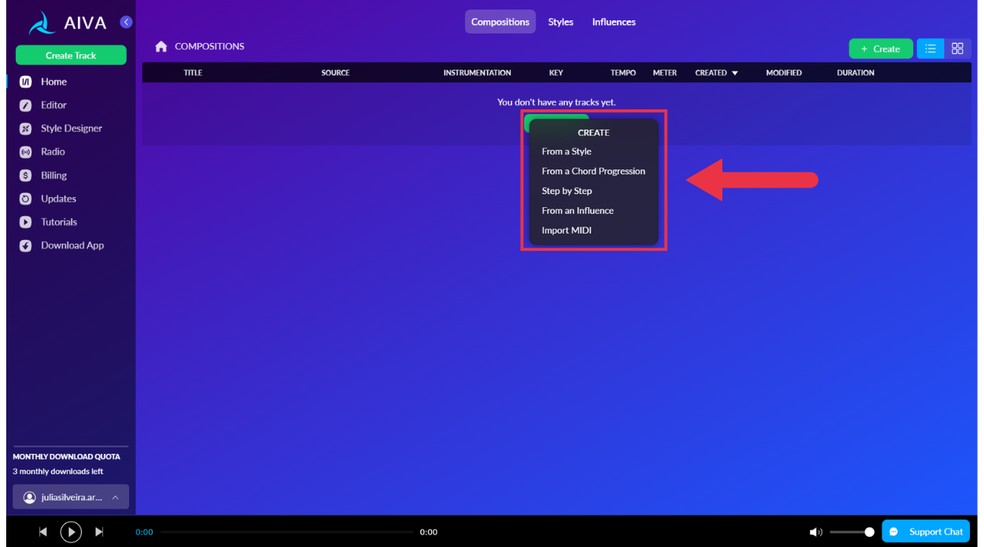The width and height of the screenshot is (984, 547).
Task: Select Step by Step option
Action: 567,191
